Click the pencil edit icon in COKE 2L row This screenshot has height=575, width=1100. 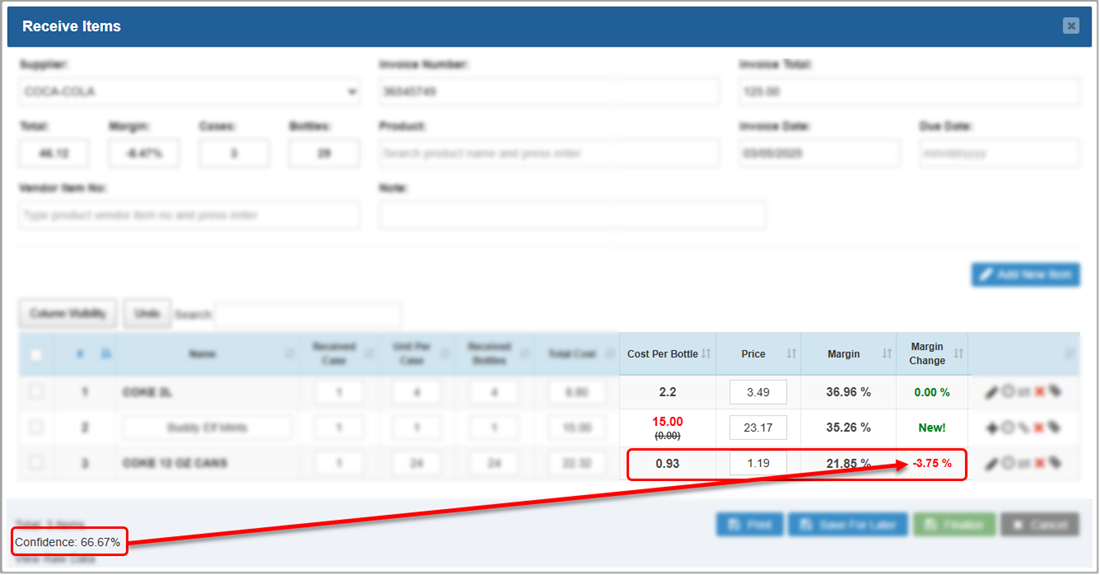[991, 393]
